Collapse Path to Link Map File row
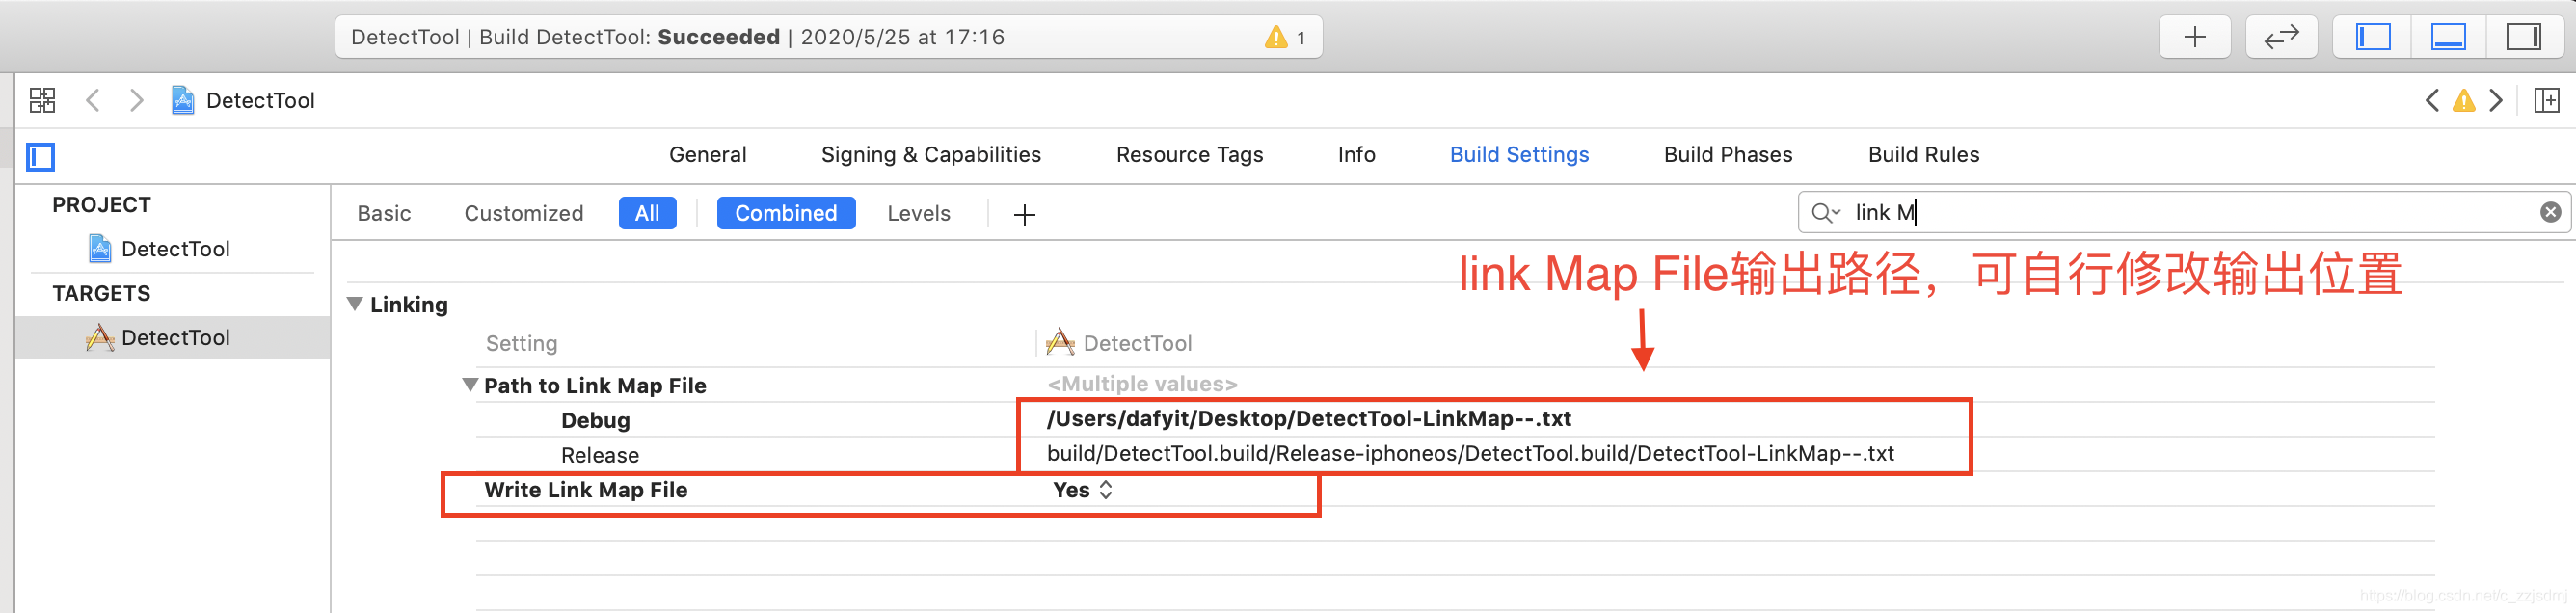 [x=469, y=385]
